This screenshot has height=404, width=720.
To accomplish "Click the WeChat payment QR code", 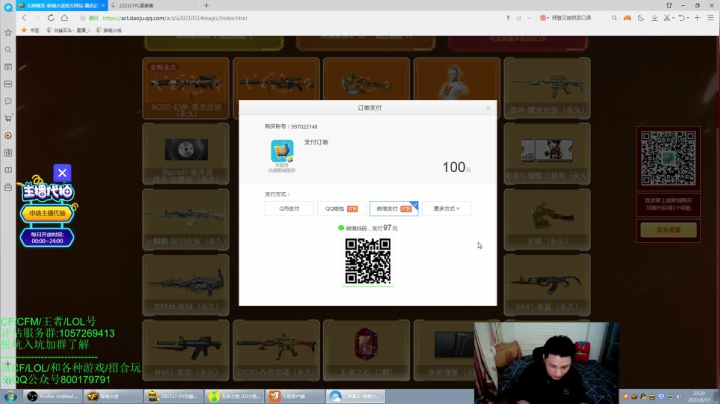I will coord(368,261).
